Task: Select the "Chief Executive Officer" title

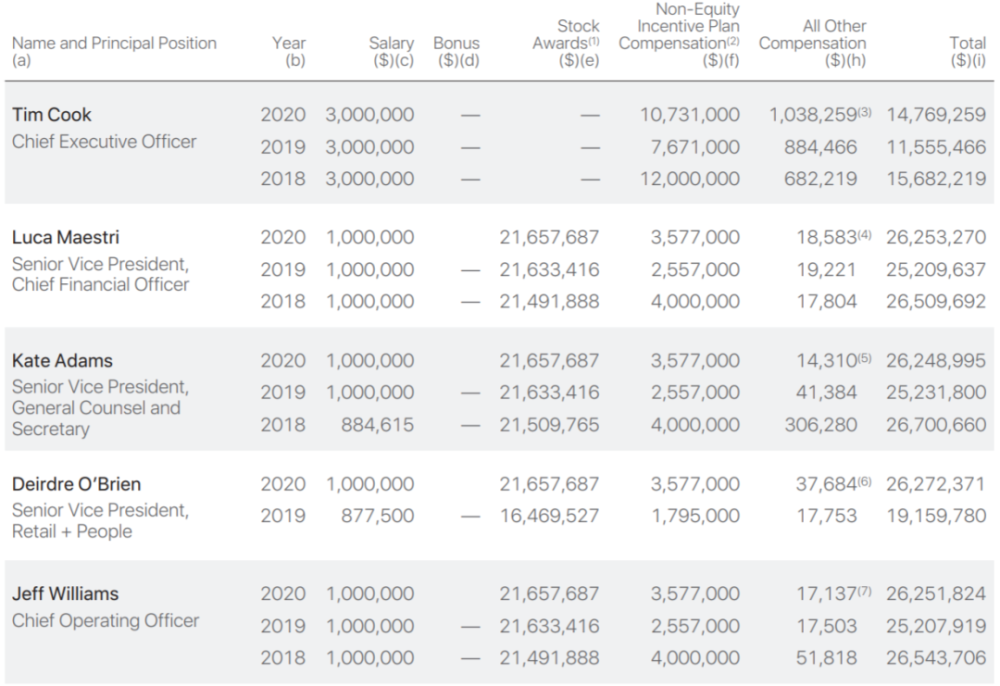Action: [x=104, y=142]
